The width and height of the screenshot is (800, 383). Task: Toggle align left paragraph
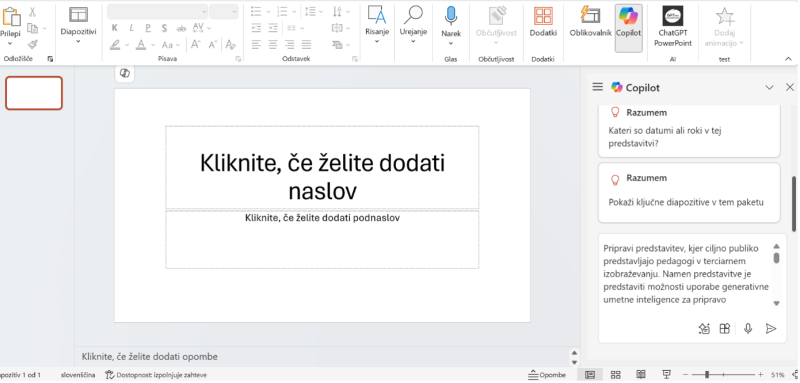(256, 45)
